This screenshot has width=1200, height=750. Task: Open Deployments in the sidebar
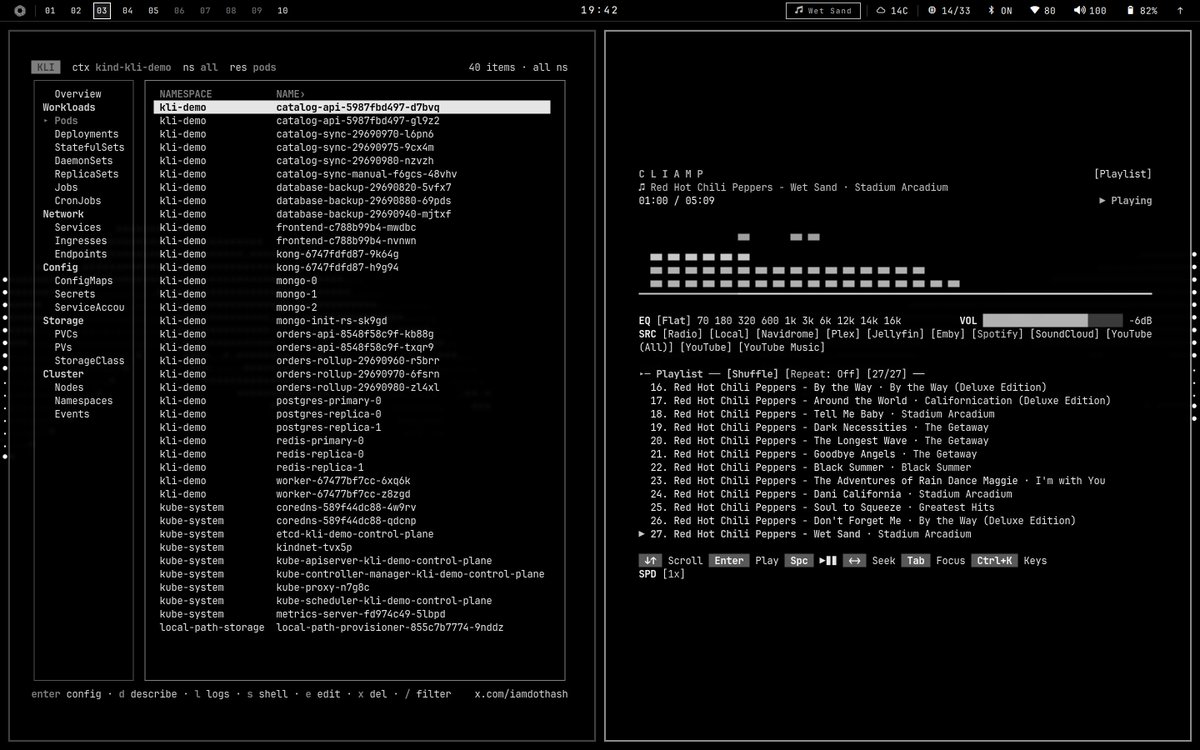coord(86,134)
